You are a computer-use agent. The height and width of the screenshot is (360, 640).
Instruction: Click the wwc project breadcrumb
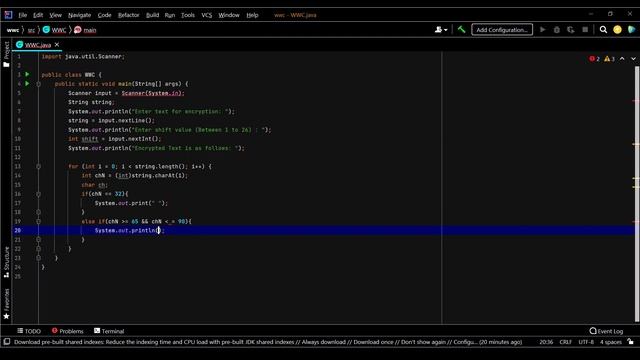point(13,30)
